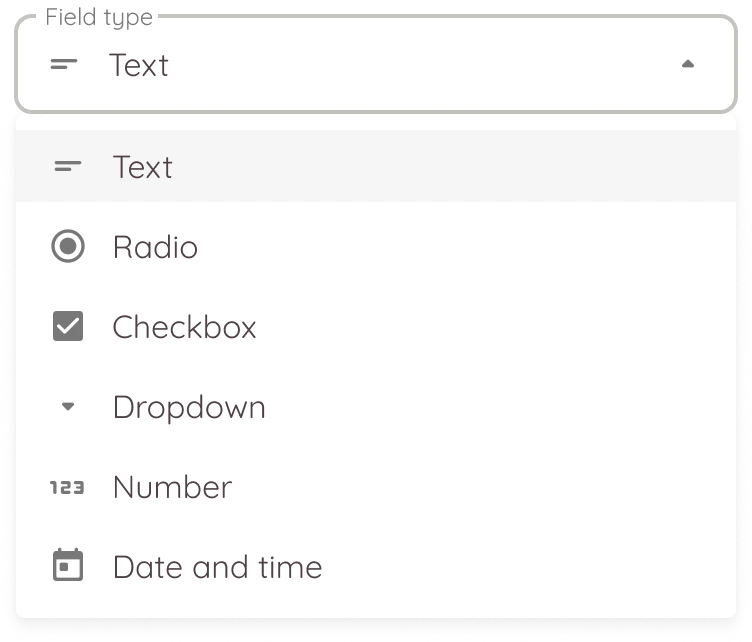Choose the "Checkbox" field type option
Screen dimensions: 752x642
click(x=184, y=327)
